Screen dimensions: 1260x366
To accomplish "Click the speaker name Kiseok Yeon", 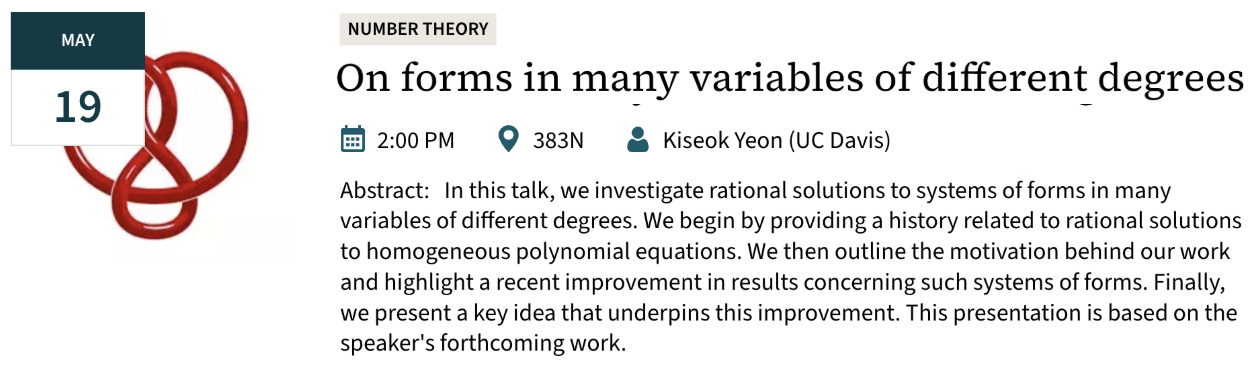I will (722, 141).
